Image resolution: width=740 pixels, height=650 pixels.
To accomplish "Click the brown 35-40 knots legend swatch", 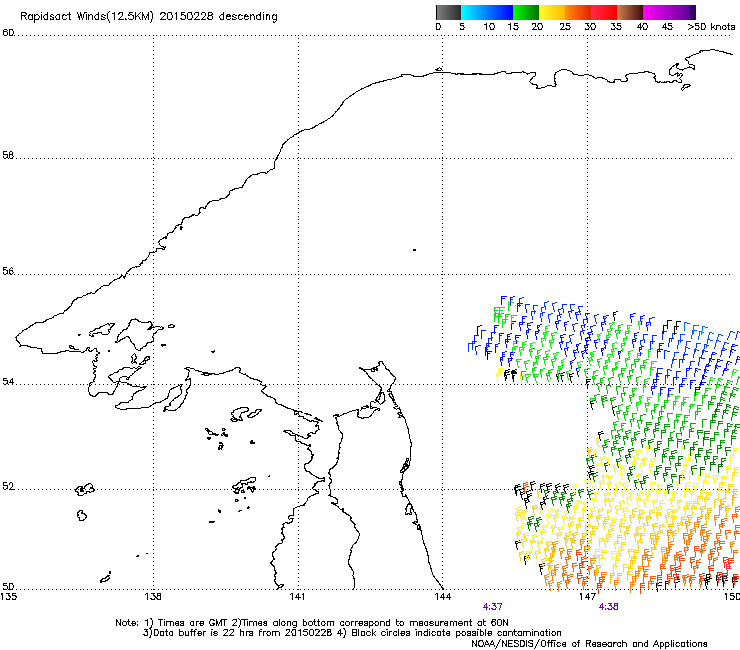I will coord(630,12).
